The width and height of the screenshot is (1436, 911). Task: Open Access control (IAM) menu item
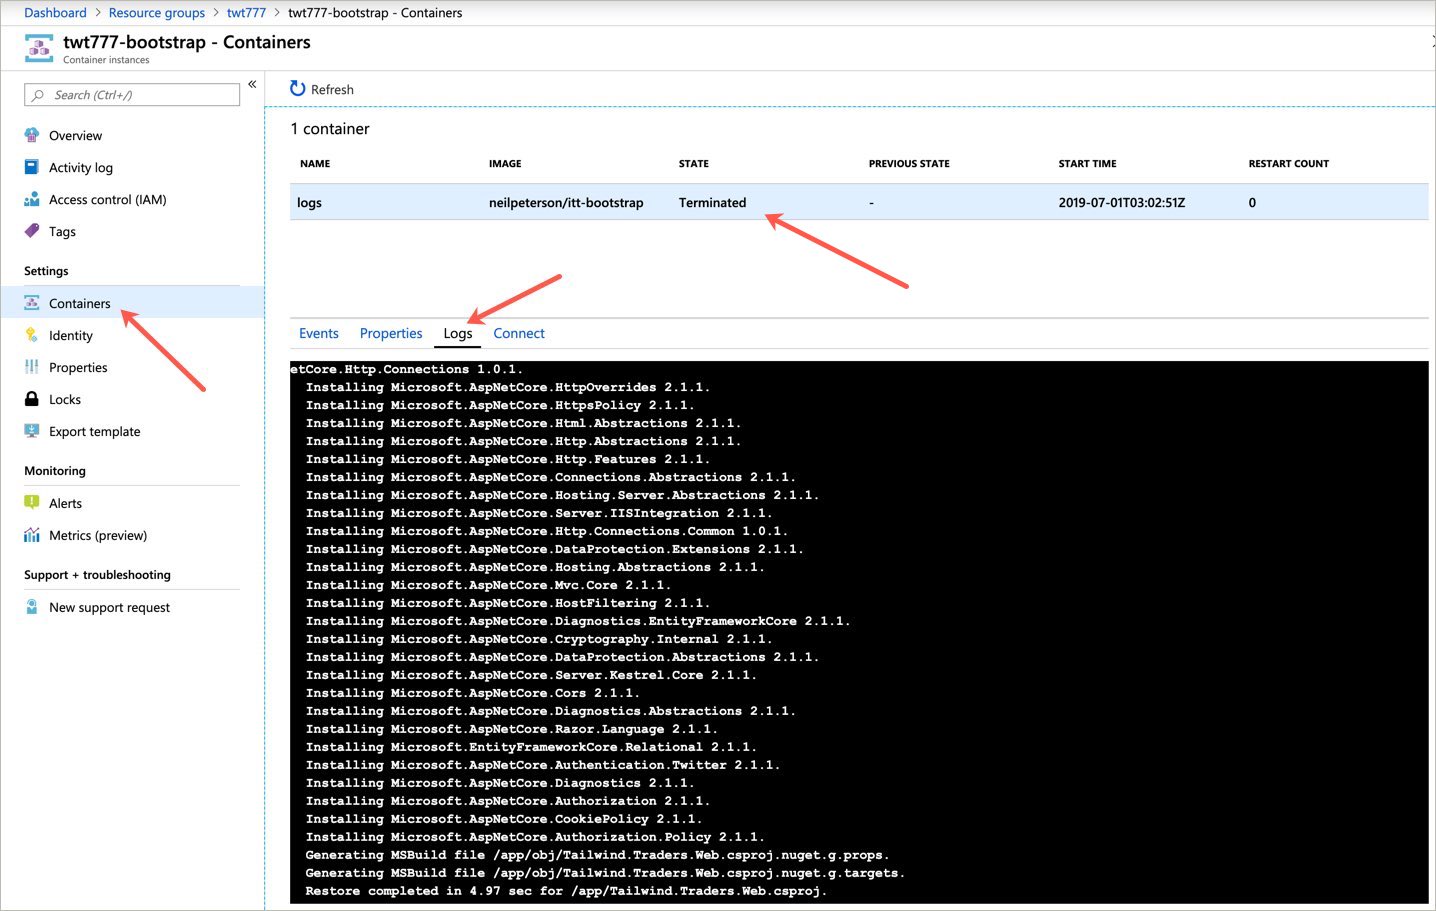pyautogui.click(x=108, y=200)
